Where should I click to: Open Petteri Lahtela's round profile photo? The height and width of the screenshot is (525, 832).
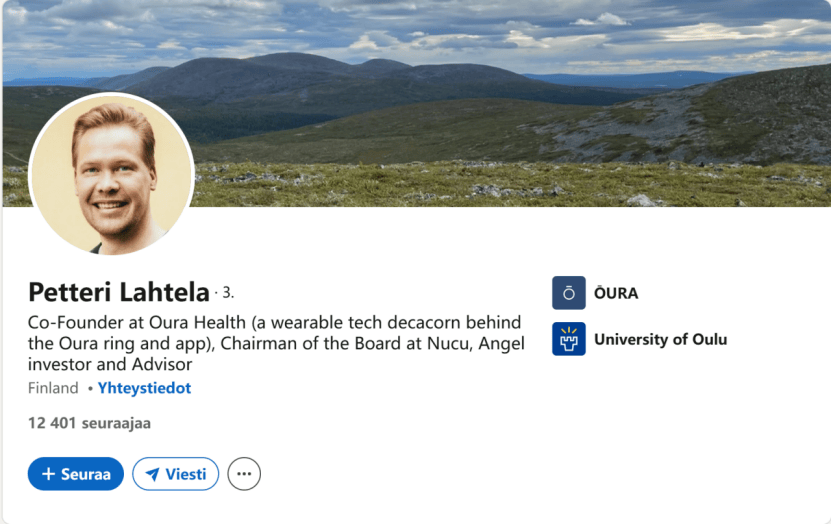click(111, 174)
